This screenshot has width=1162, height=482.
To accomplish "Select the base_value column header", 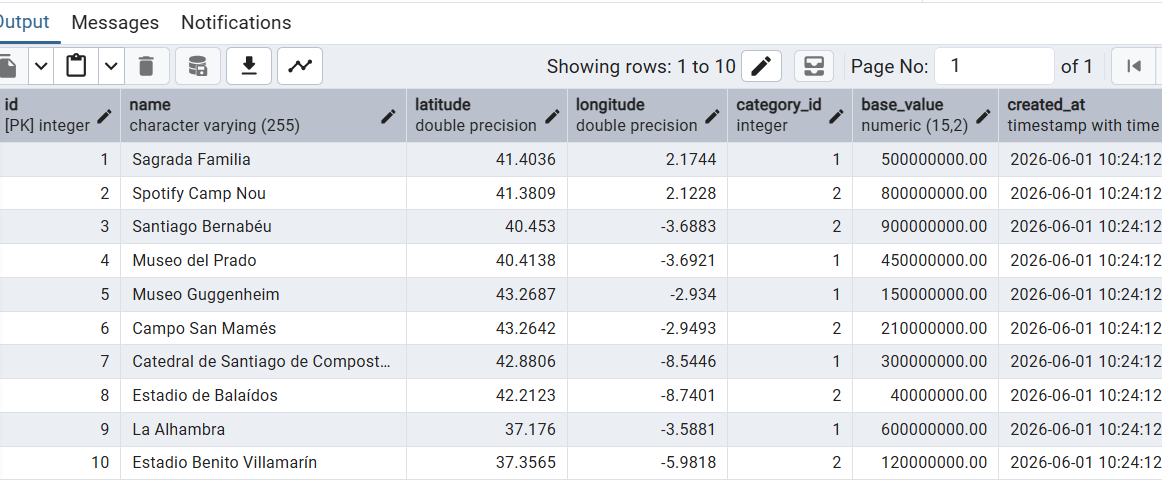I will click(925, 115).
